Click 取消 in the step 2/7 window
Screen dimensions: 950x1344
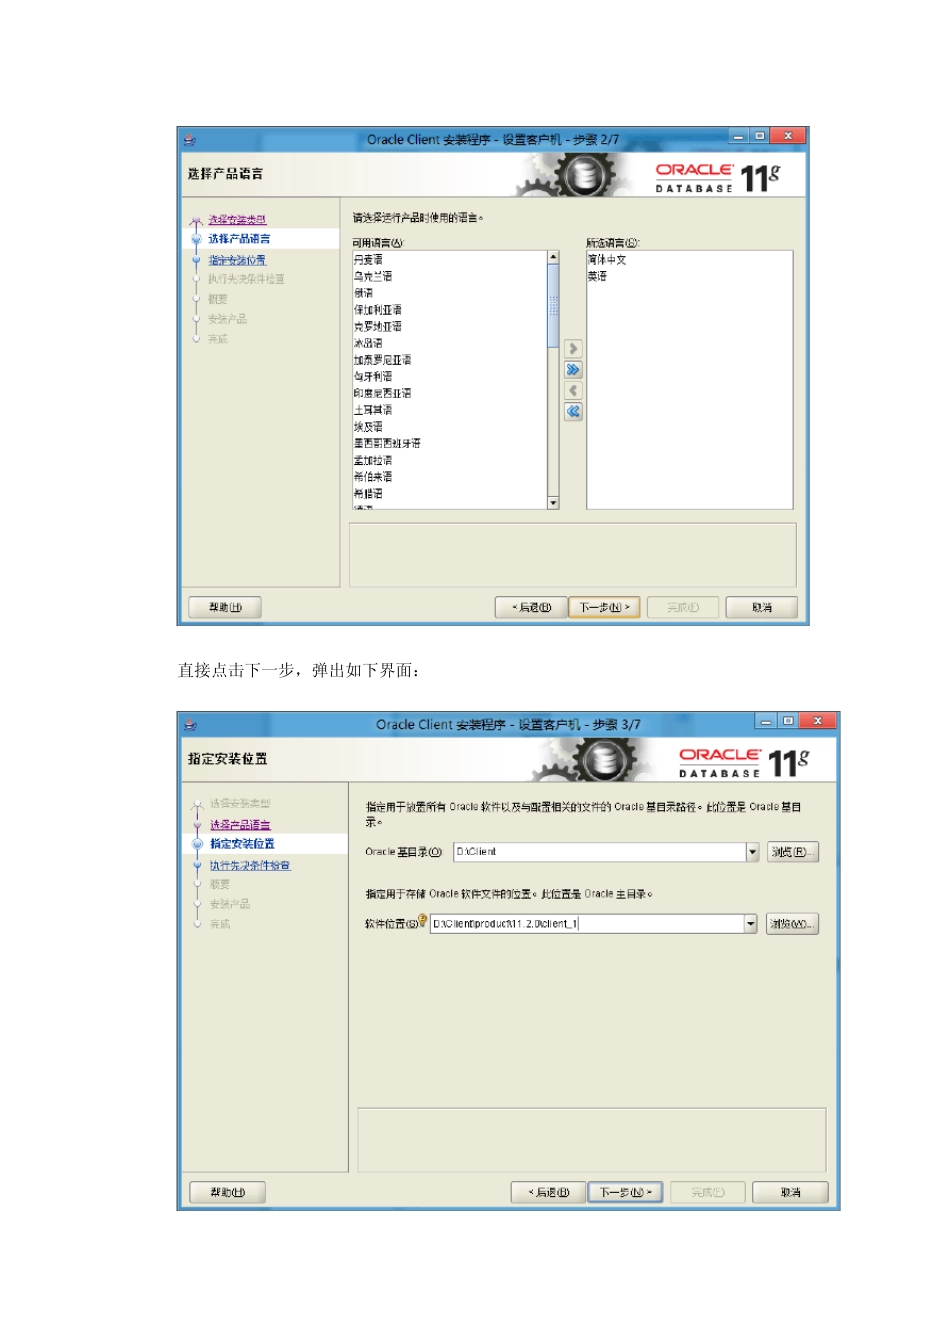tap(762, 607)
